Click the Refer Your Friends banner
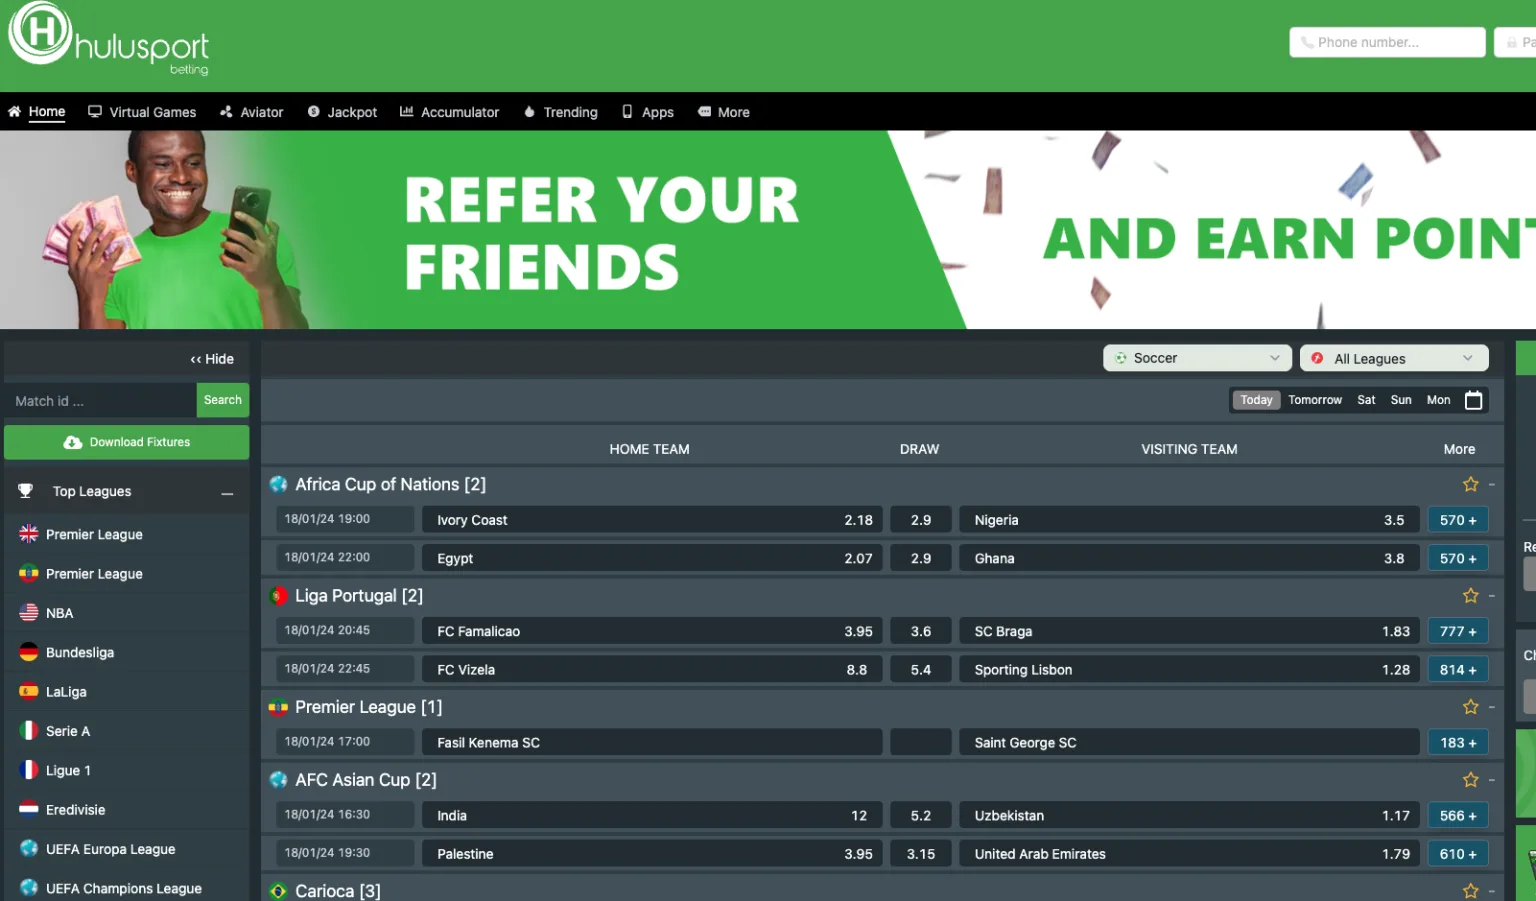The width and height of the screenshot is (1536, 901). click(x=768, y=230)
